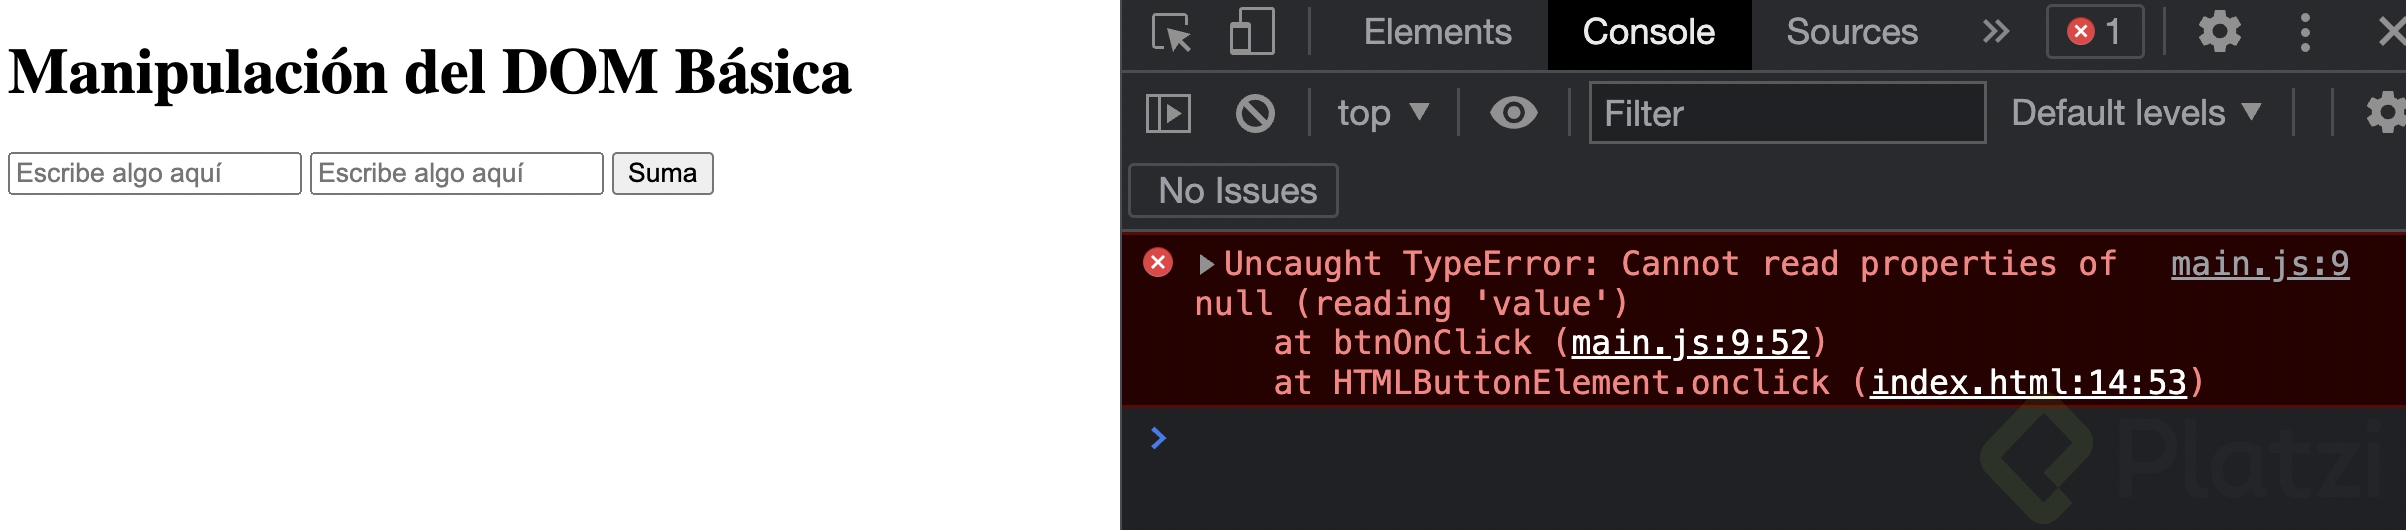2406x530 pixels.
Task: Switch to the Sources tab
Action: (1852, 32)
